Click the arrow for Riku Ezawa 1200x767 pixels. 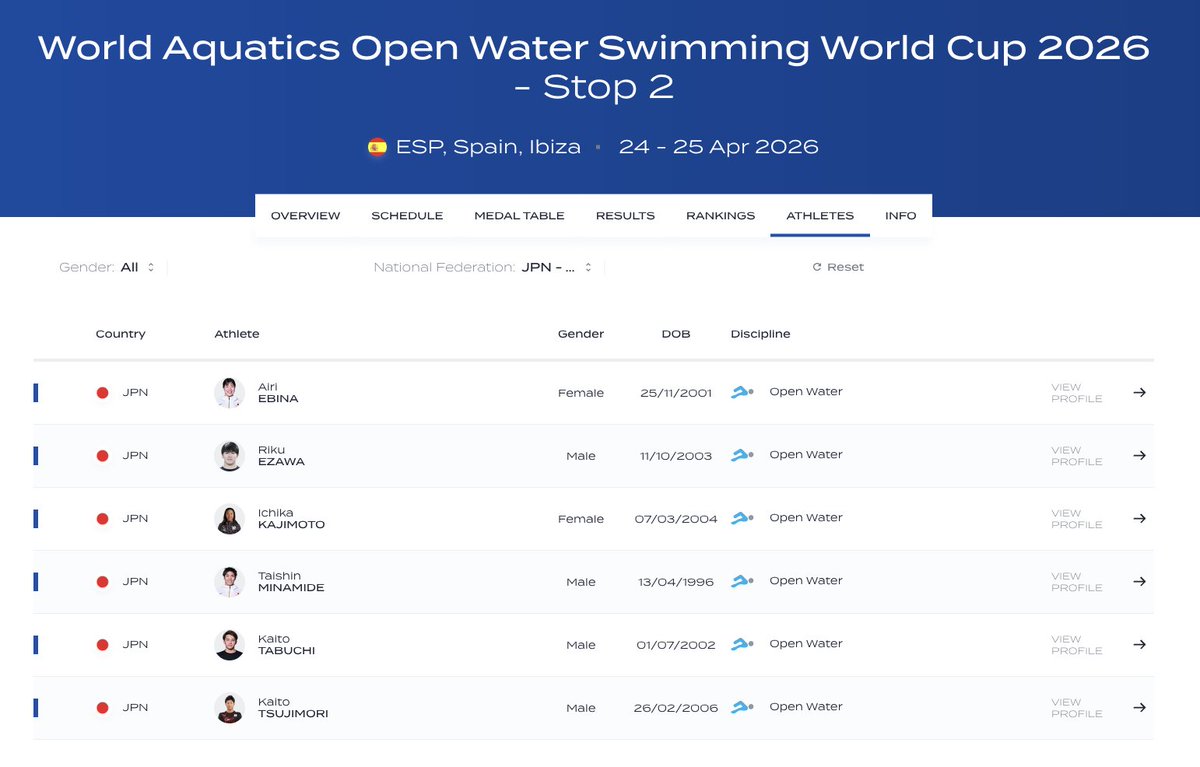[1139, 455]
